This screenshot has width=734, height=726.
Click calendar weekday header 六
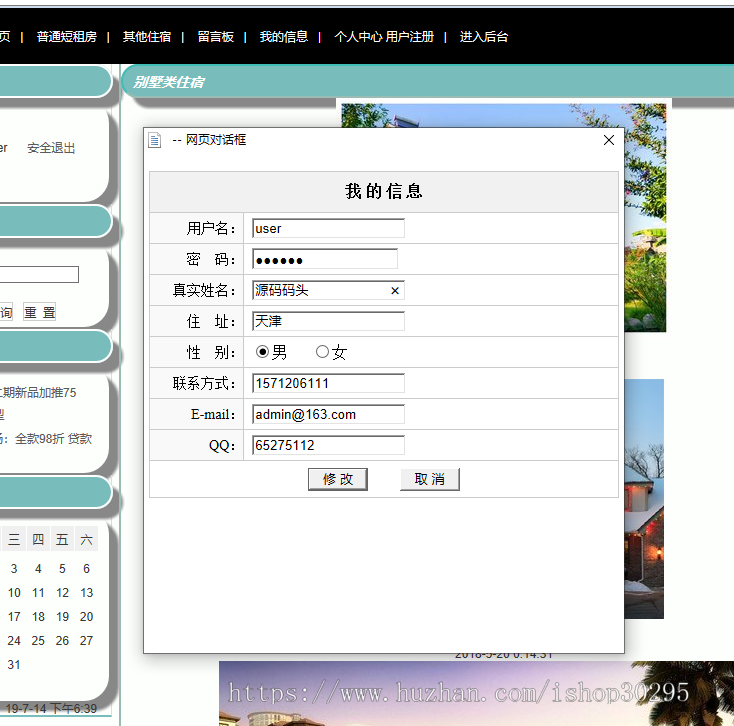tap(86, 539)
